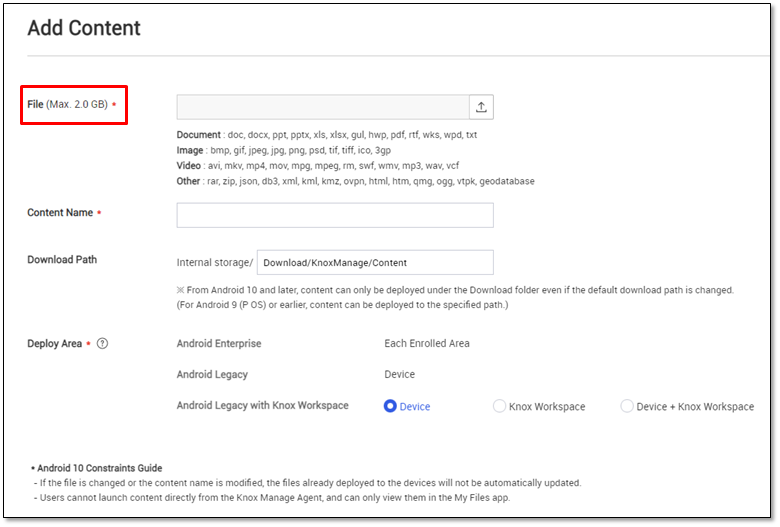The height and width of the screenshot is (527, 780).
Task: Click the File path input field
Action: click(323, 107)
